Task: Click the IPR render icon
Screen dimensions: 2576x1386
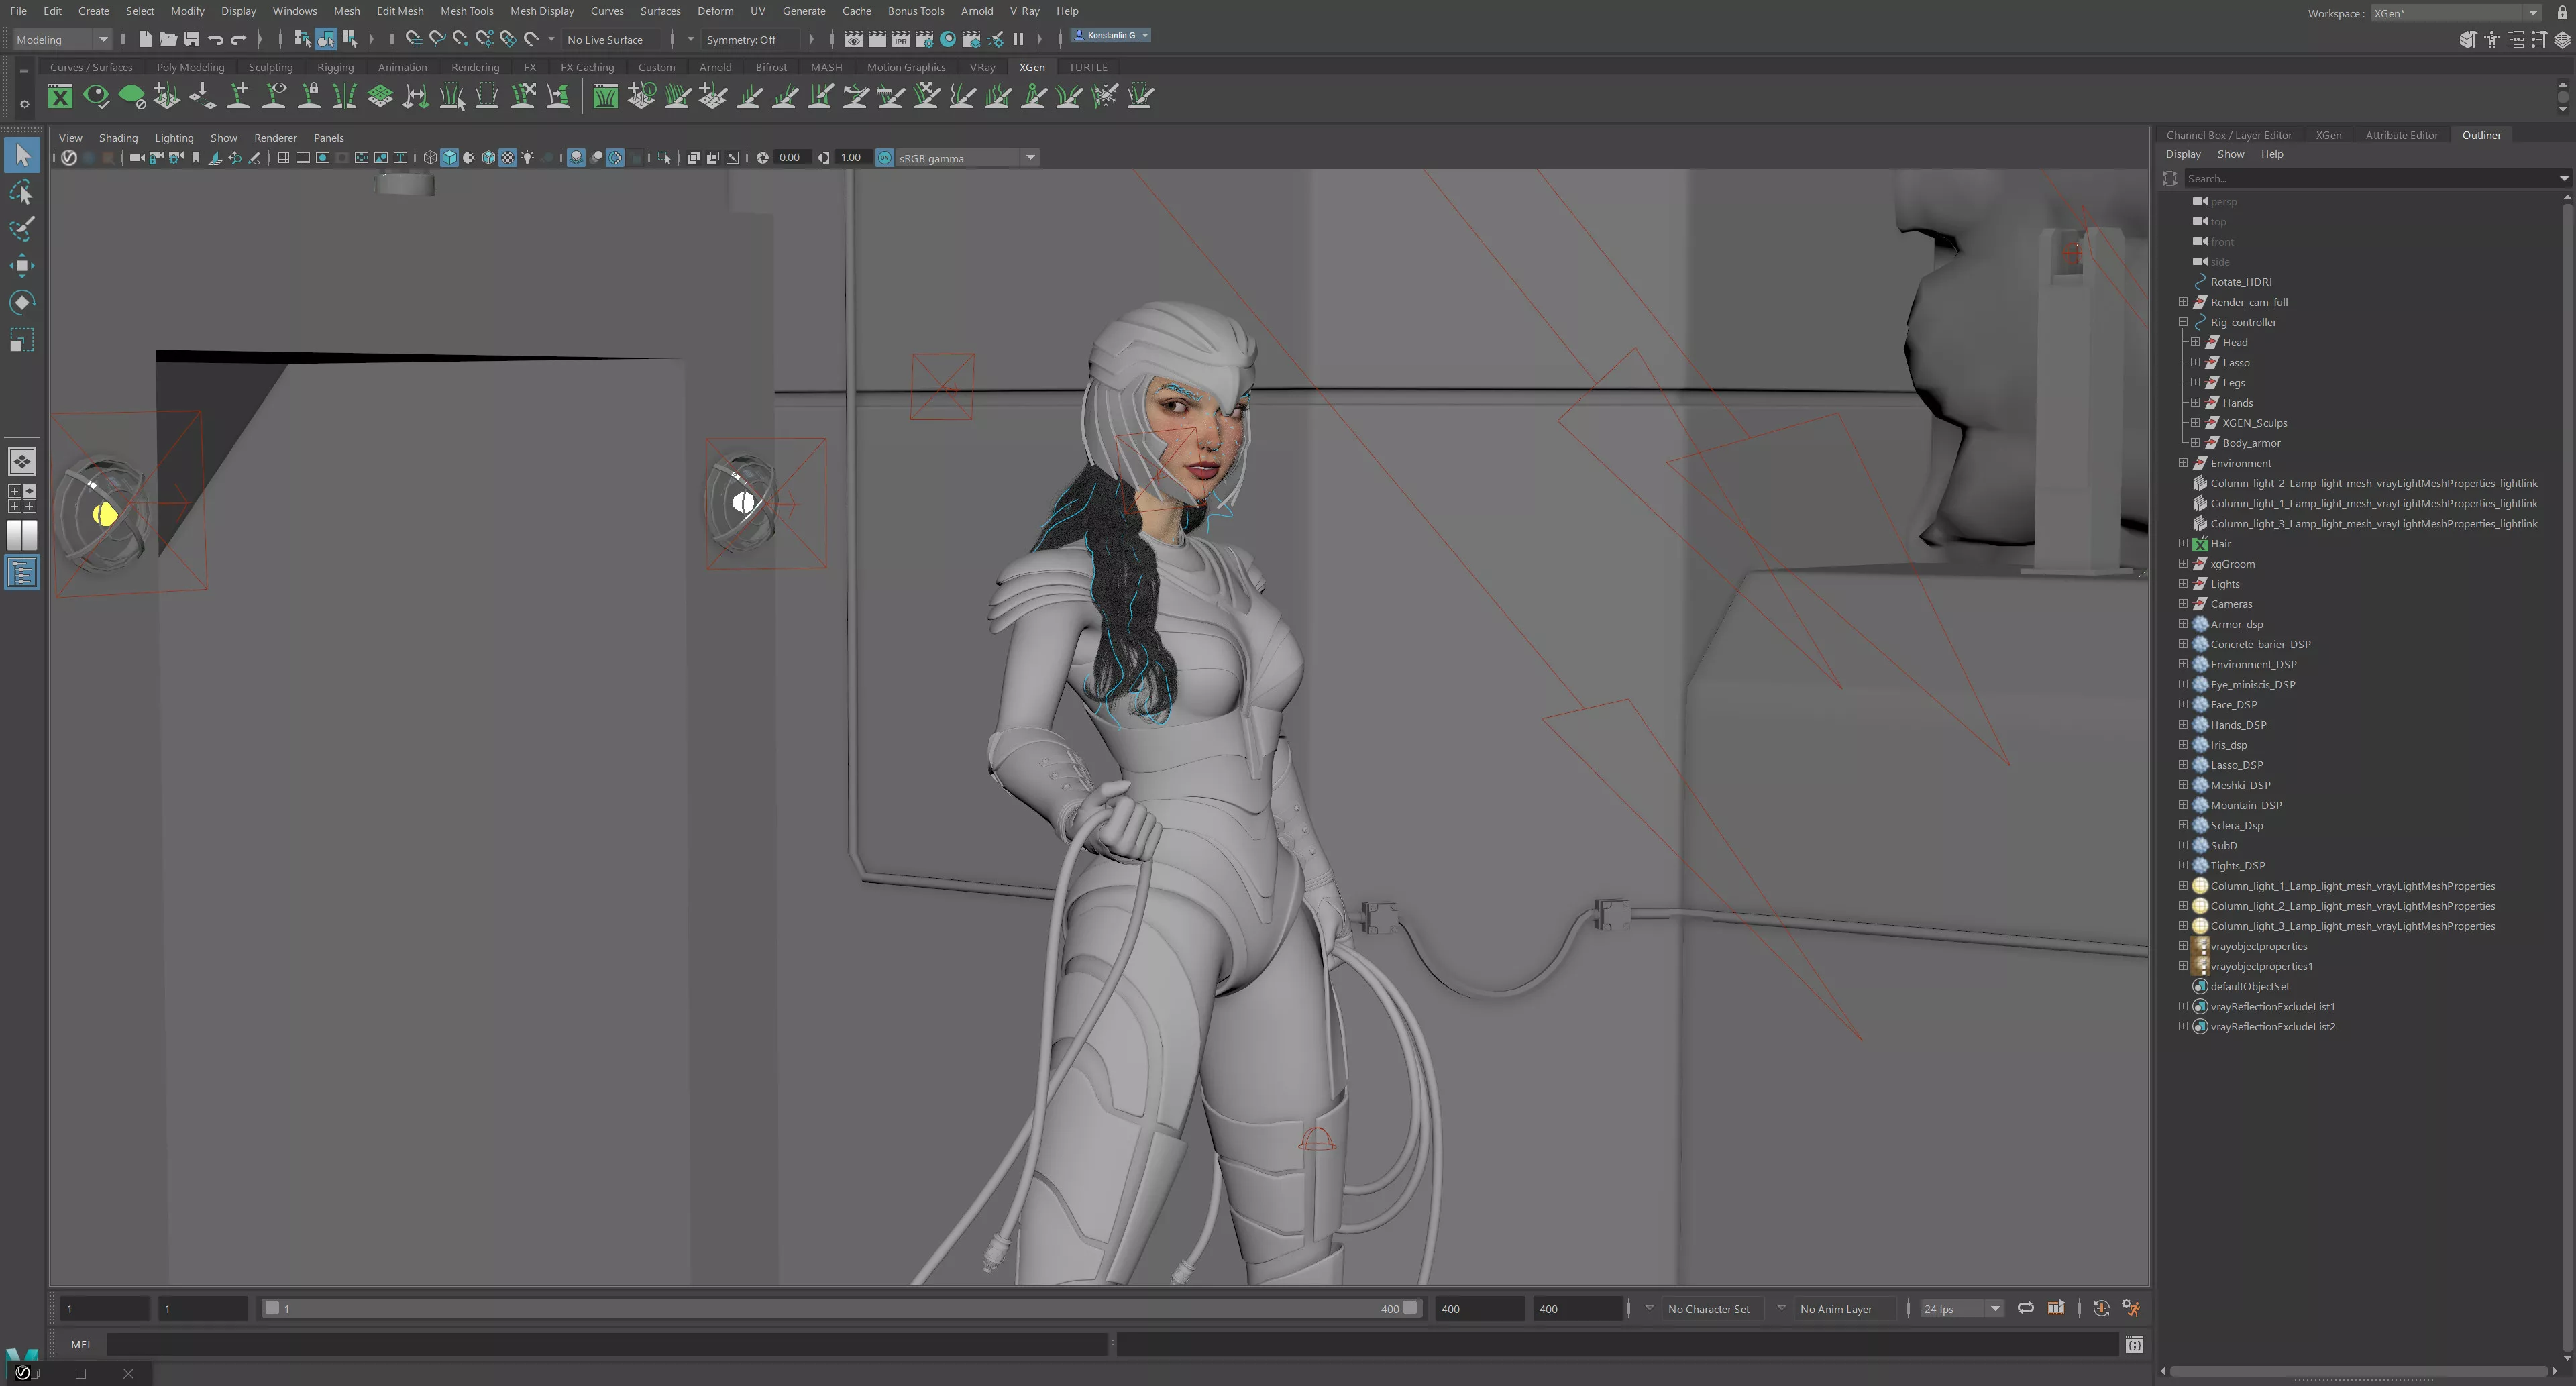Action: [x=900, y=39]
